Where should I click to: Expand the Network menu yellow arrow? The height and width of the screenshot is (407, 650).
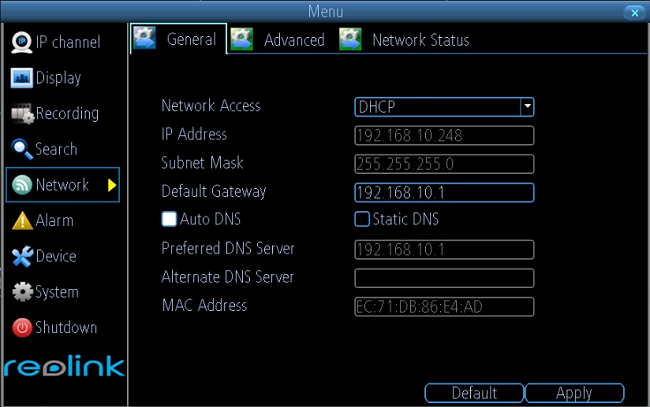tap(112, 185)
